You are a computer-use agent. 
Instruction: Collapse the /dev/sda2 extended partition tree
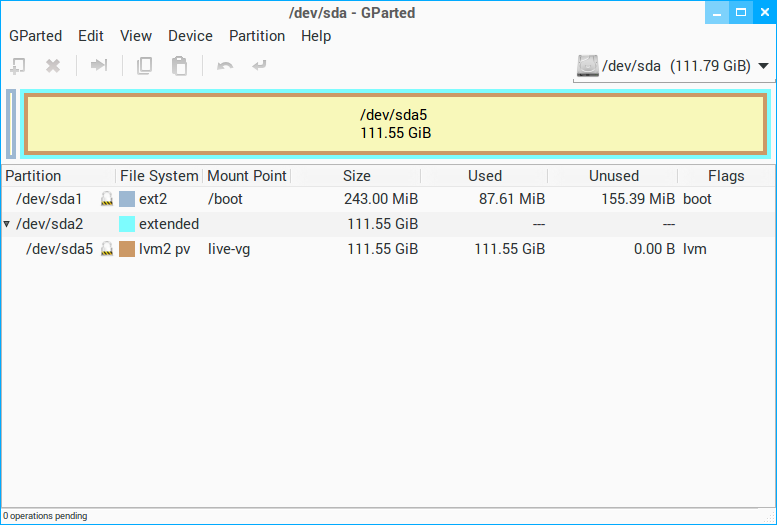(x=8, y=224)
